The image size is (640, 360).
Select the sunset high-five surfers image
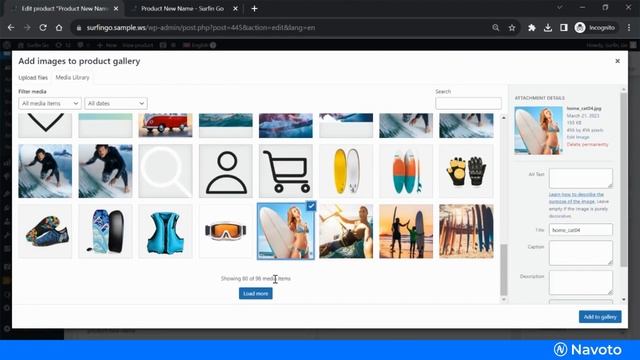406,231
